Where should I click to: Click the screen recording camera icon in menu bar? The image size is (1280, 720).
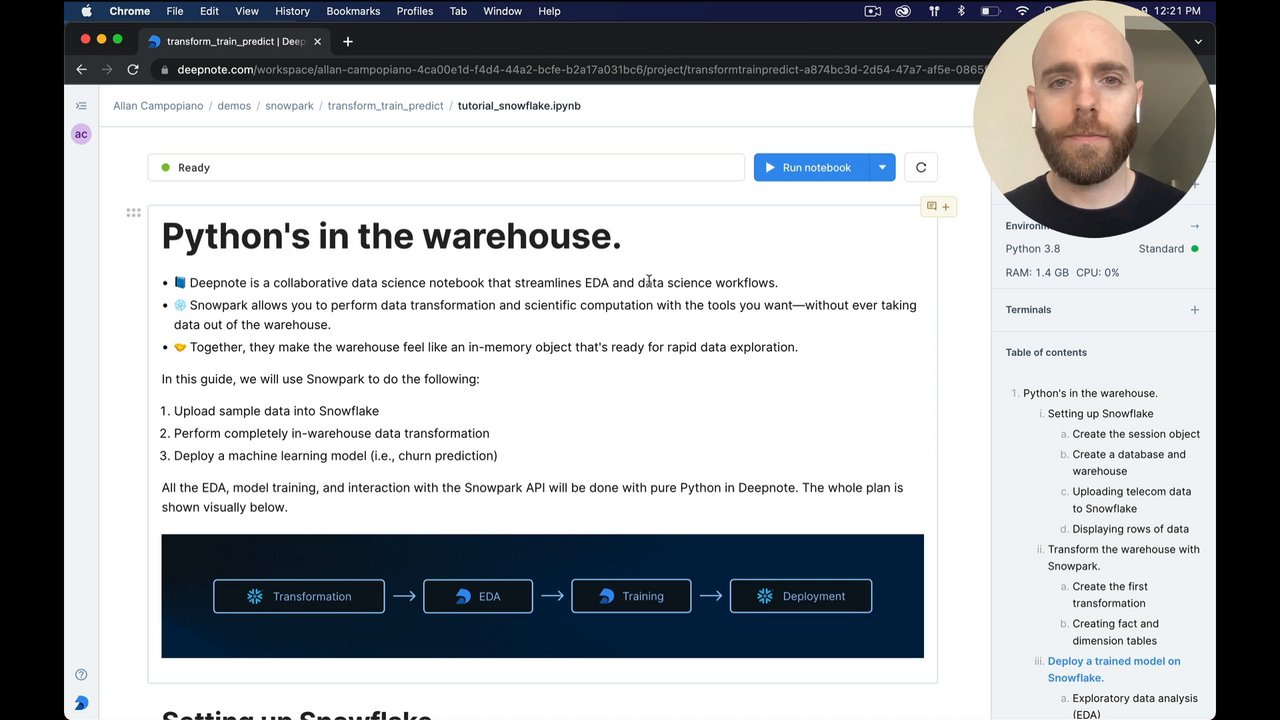pos(873,11)
